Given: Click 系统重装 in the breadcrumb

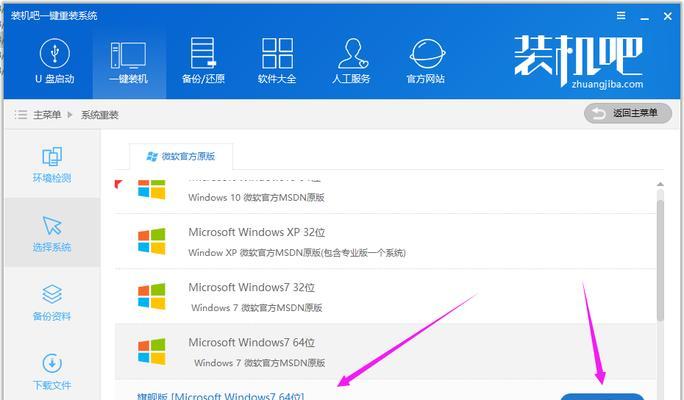Looking at the screenshot, I should click(x=100, y=115).
